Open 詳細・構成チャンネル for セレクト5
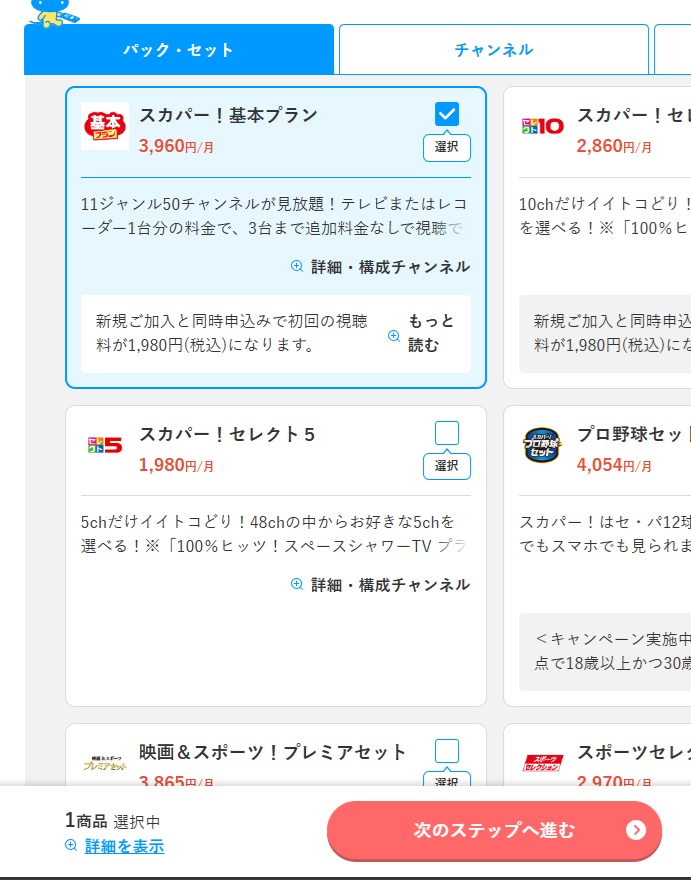Image resolution: width=691 pixels, height=880 pixels. [x=381, y=585]
